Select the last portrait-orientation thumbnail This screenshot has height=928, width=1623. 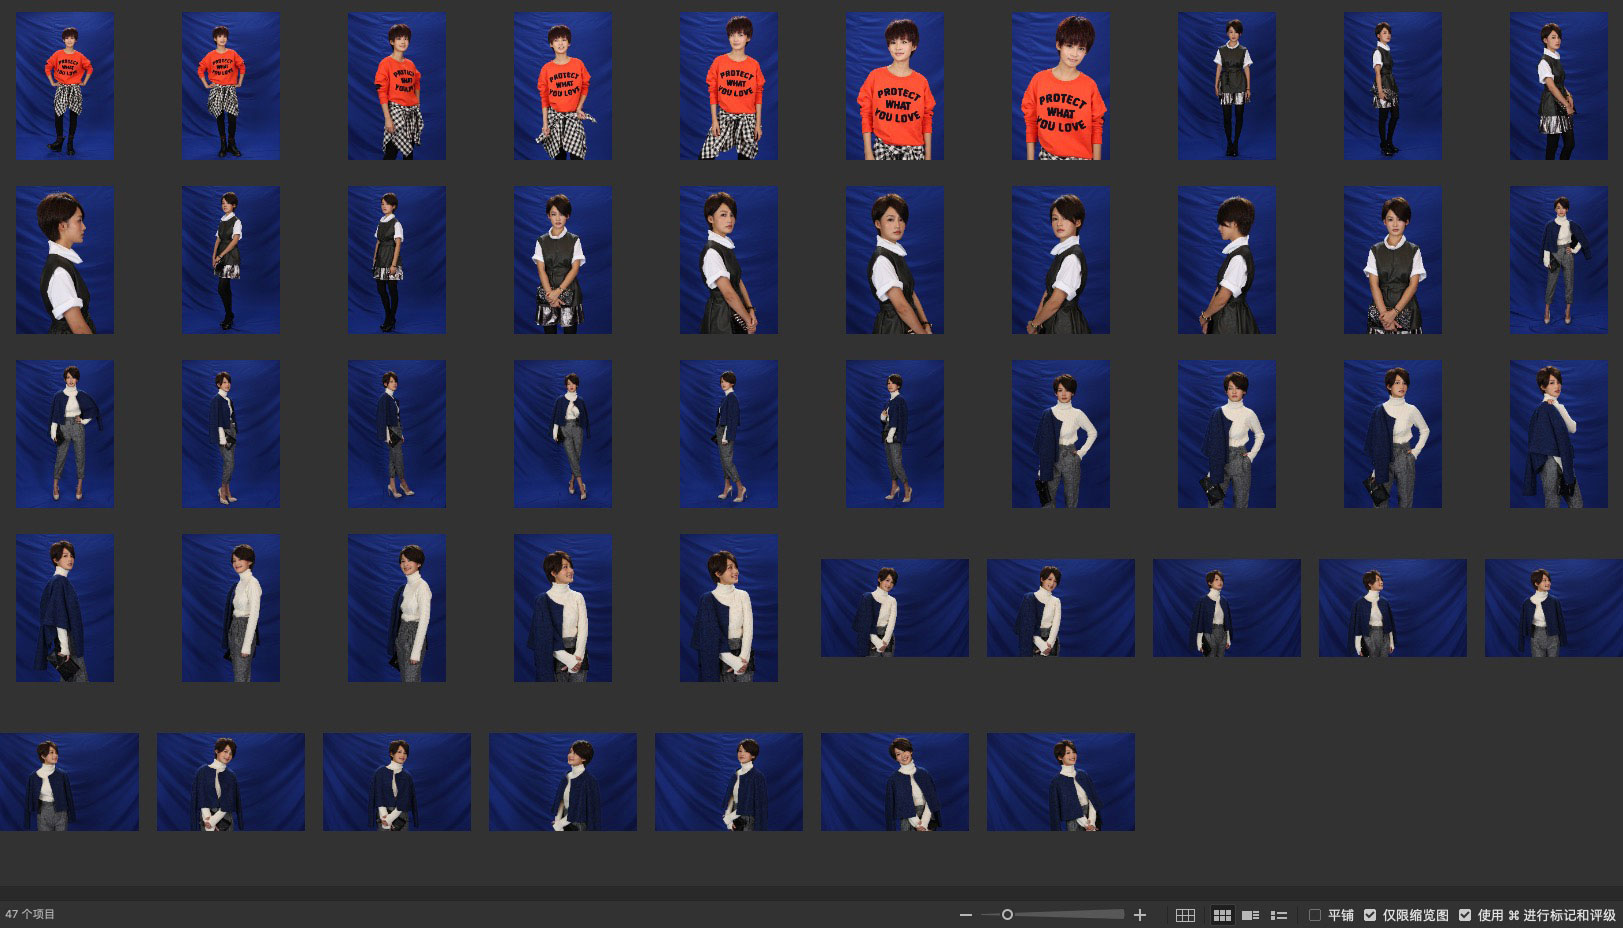729,608
